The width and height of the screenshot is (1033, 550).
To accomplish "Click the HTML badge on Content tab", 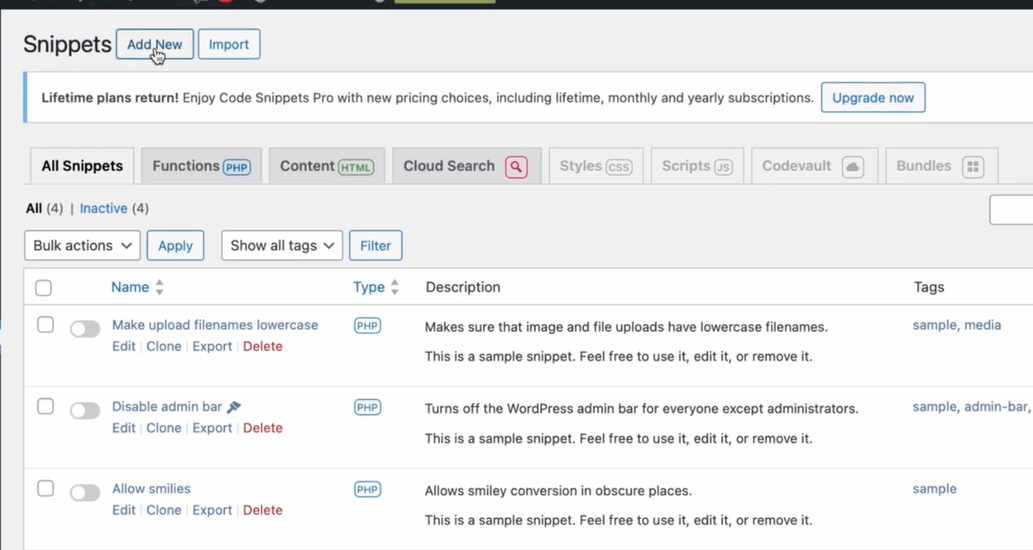I will [356, 167].
